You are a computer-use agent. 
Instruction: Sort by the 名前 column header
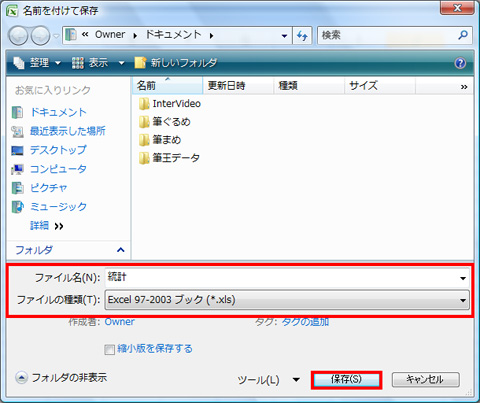point(168,86)
